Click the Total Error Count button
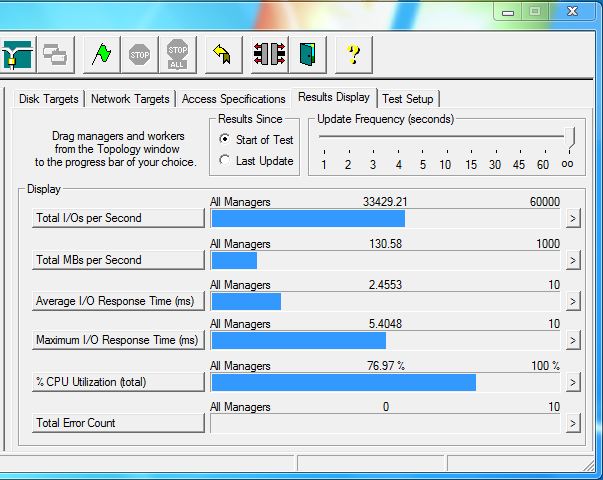Viewport: 603px width, 480px height. click(118, 423)
